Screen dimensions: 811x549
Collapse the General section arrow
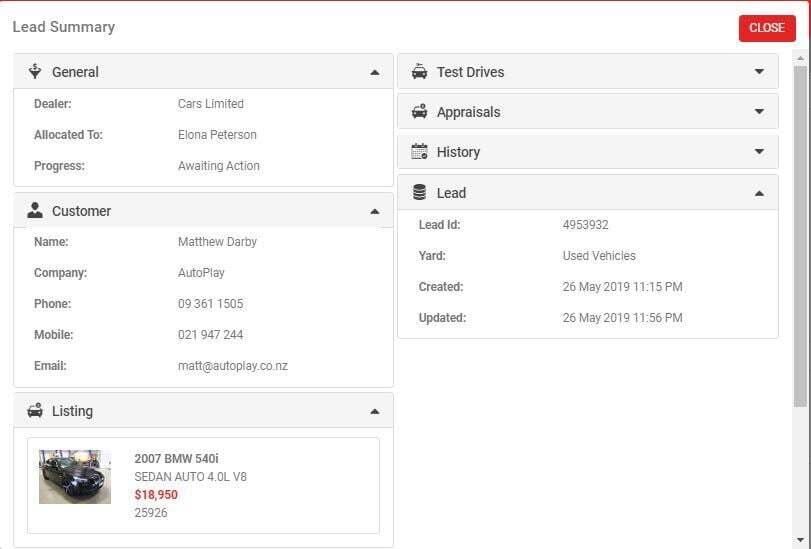[375, 72]
